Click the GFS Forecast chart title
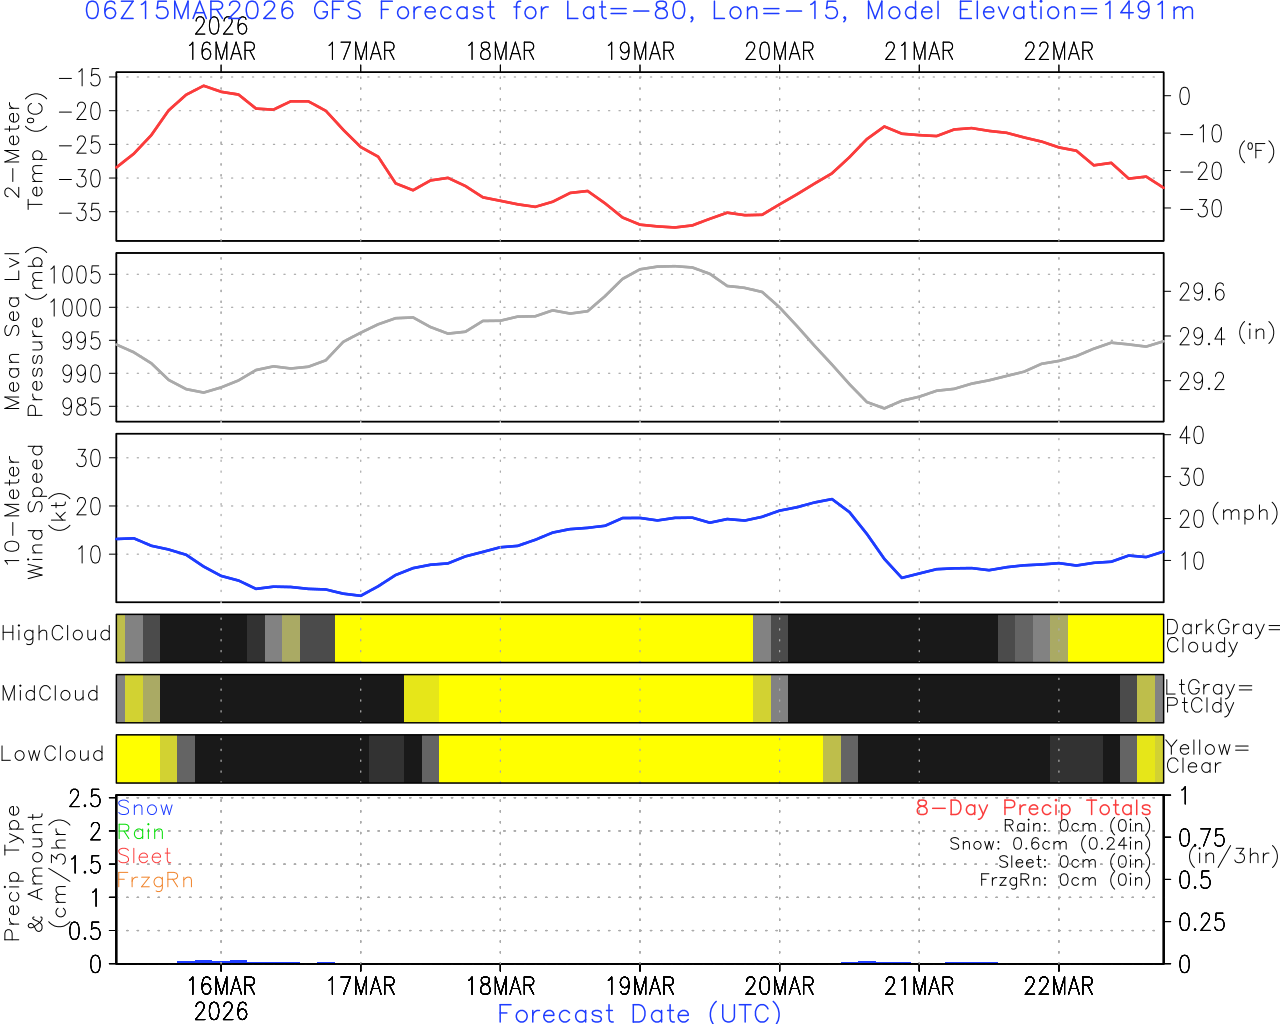Screen dimensions: 1280x1024 (x=639, y=12)
